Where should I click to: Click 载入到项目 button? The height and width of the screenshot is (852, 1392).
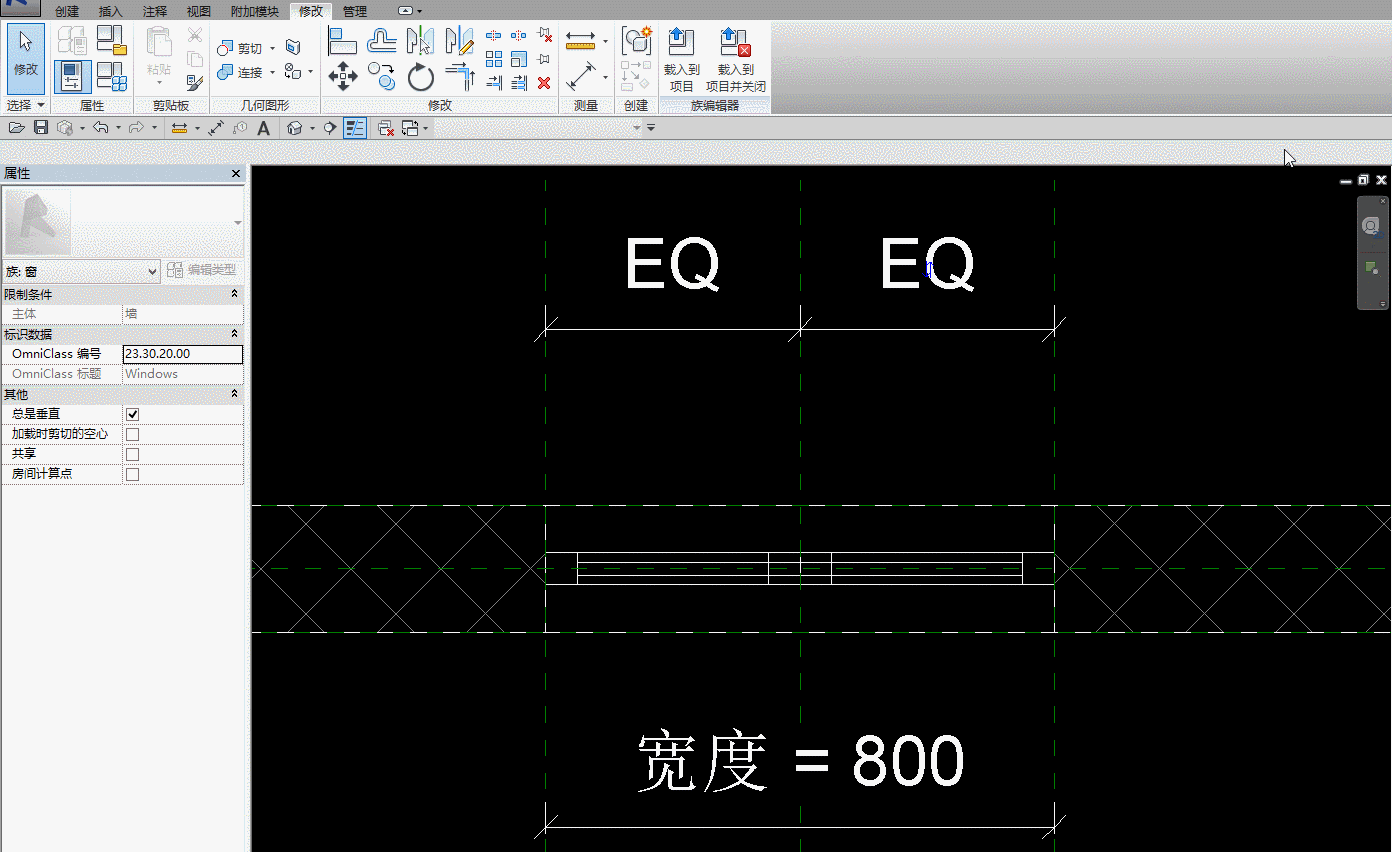[x=682, y=60]
